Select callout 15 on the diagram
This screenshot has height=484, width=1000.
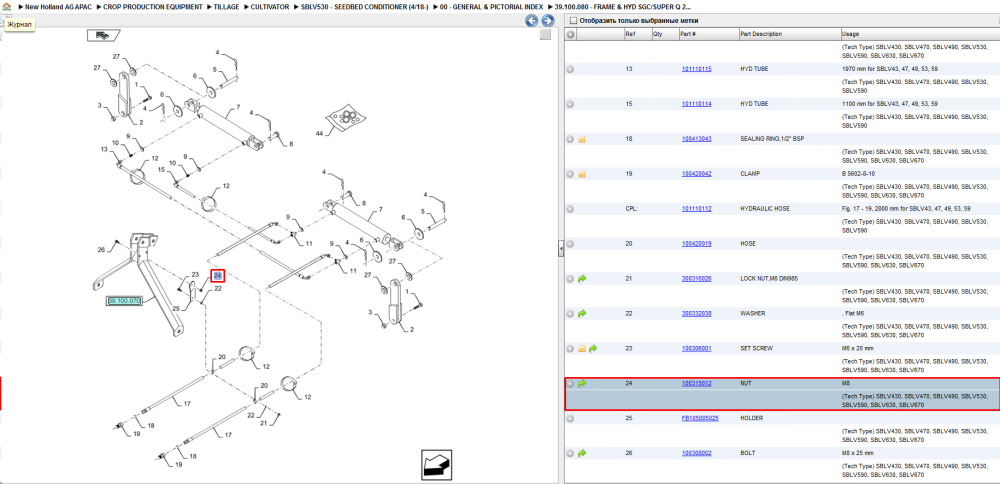point(162,170)
